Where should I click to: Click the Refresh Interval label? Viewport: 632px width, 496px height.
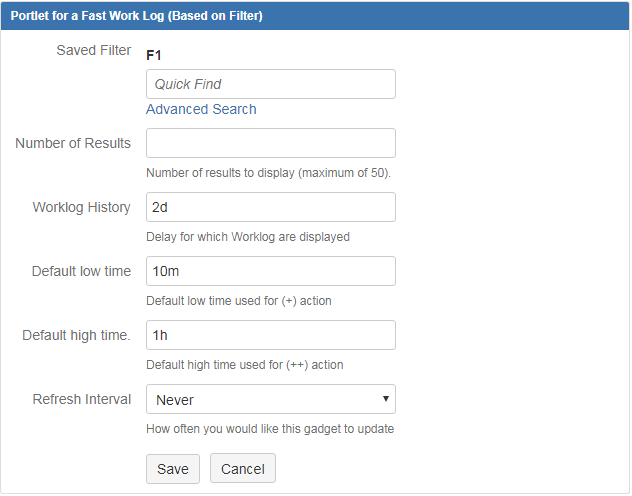(81, 399)
